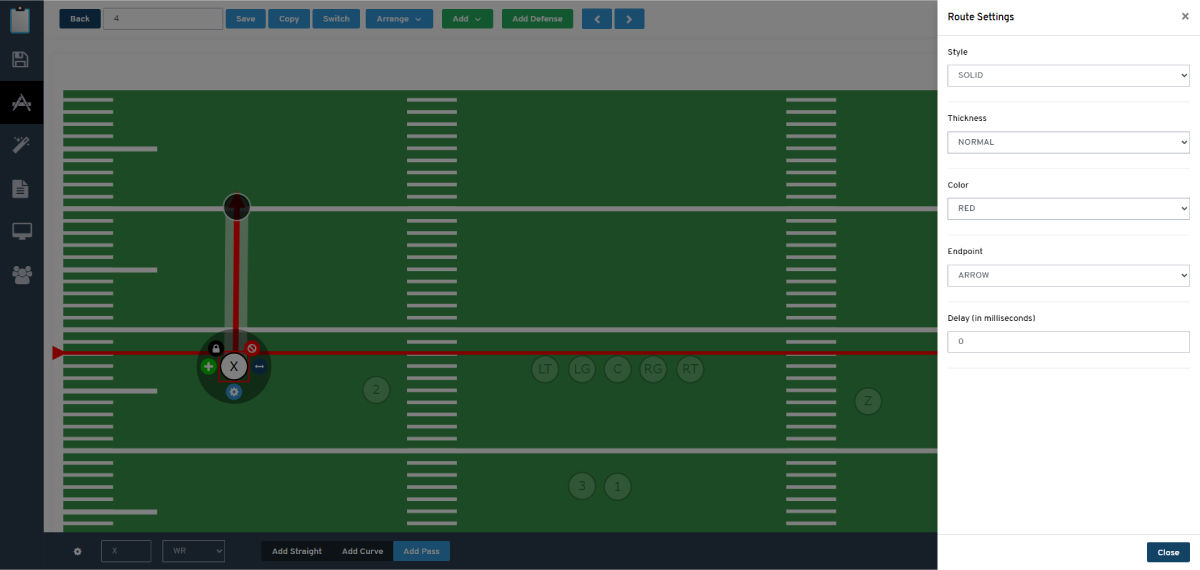Click the blue horizontal arrows icon by X

tap(260, 367)
